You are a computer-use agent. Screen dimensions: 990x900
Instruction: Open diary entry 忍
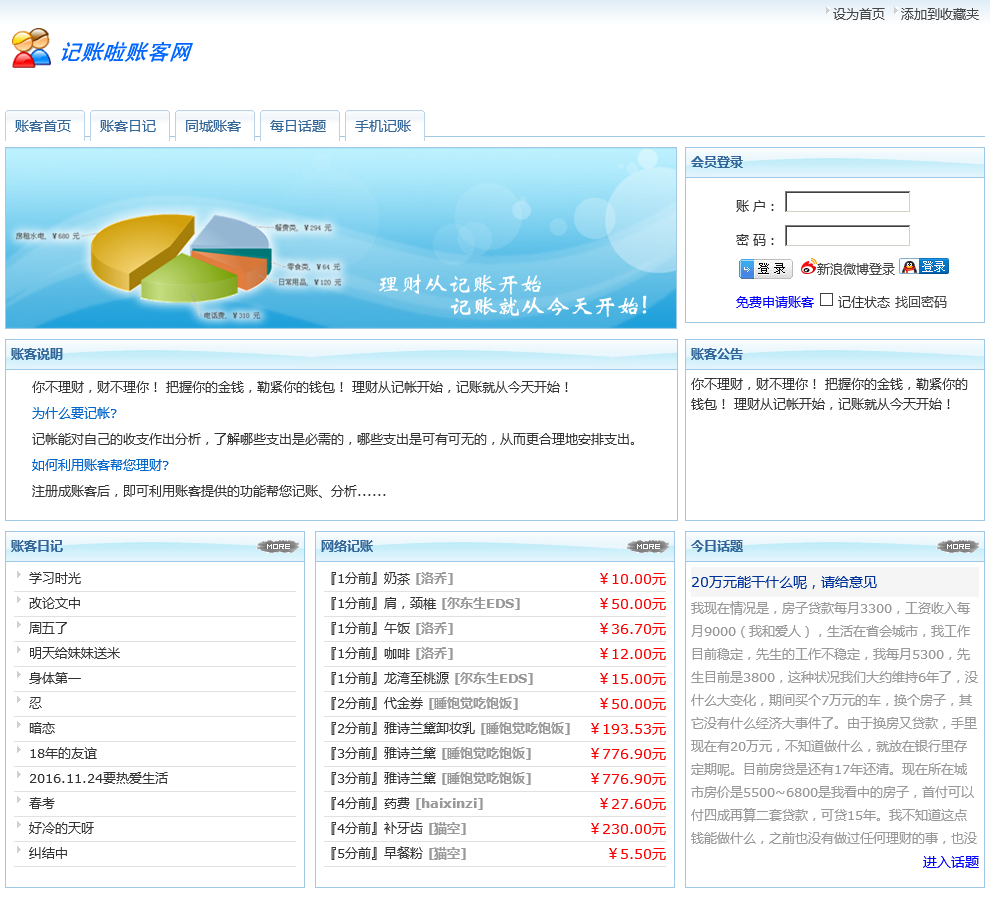[x=35, y=703]
